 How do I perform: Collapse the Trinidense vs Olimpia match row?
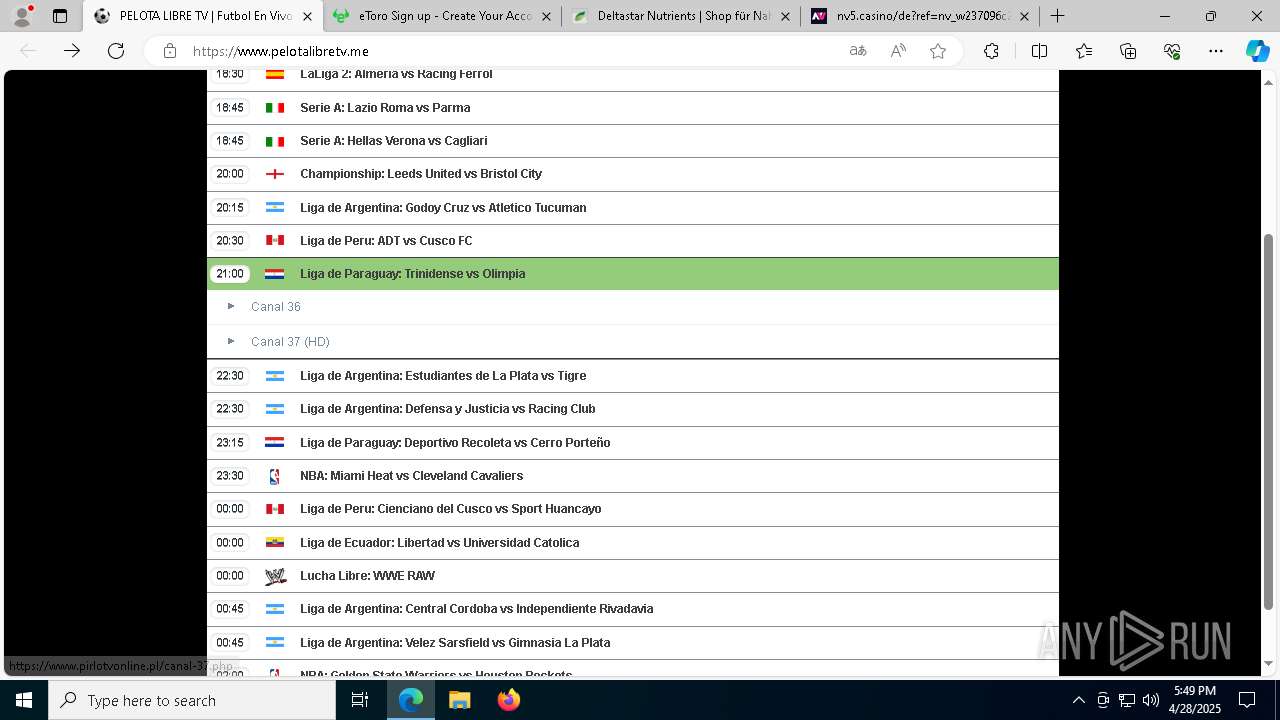pyautogui.click(x=633, y=274)
